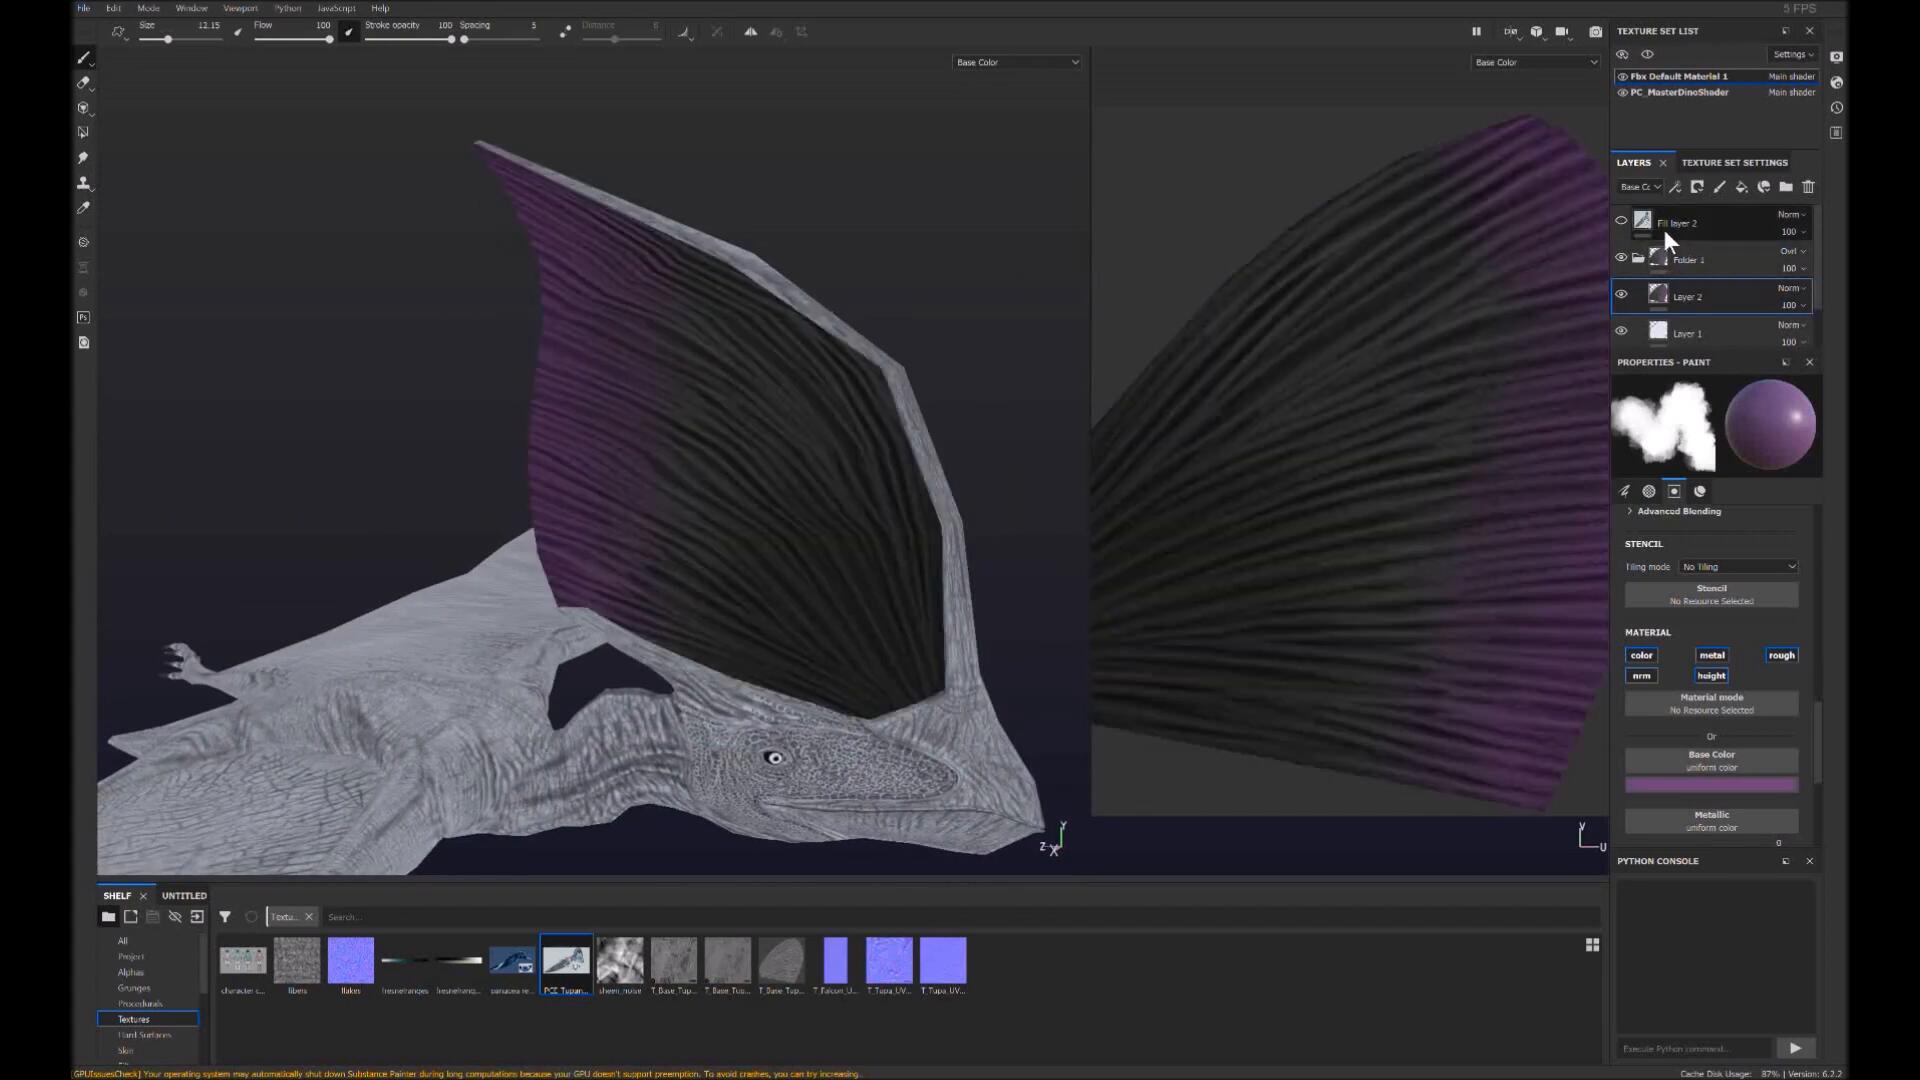Add a fill layer with bucket icon
The width and height of the screenshot is (1920, 1080).
[x=1741, y=187]
